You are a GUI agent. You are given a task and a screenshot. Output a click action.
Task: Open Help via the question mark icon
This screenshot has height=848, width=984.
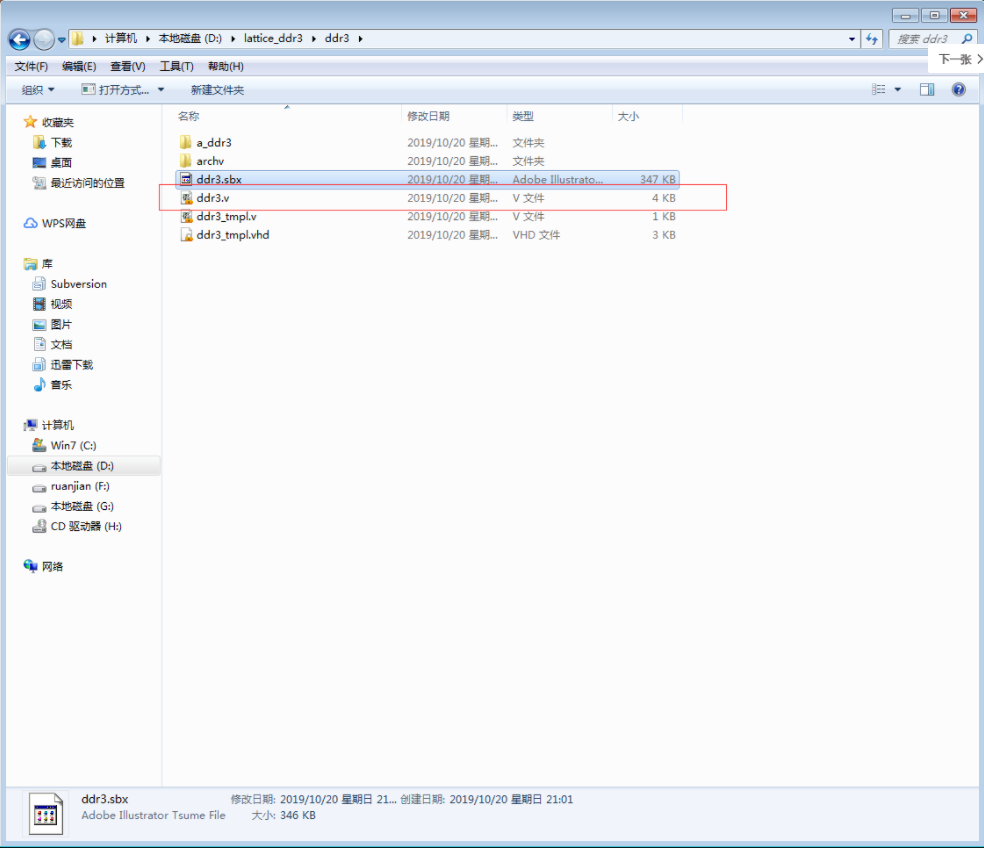point(957,89)
